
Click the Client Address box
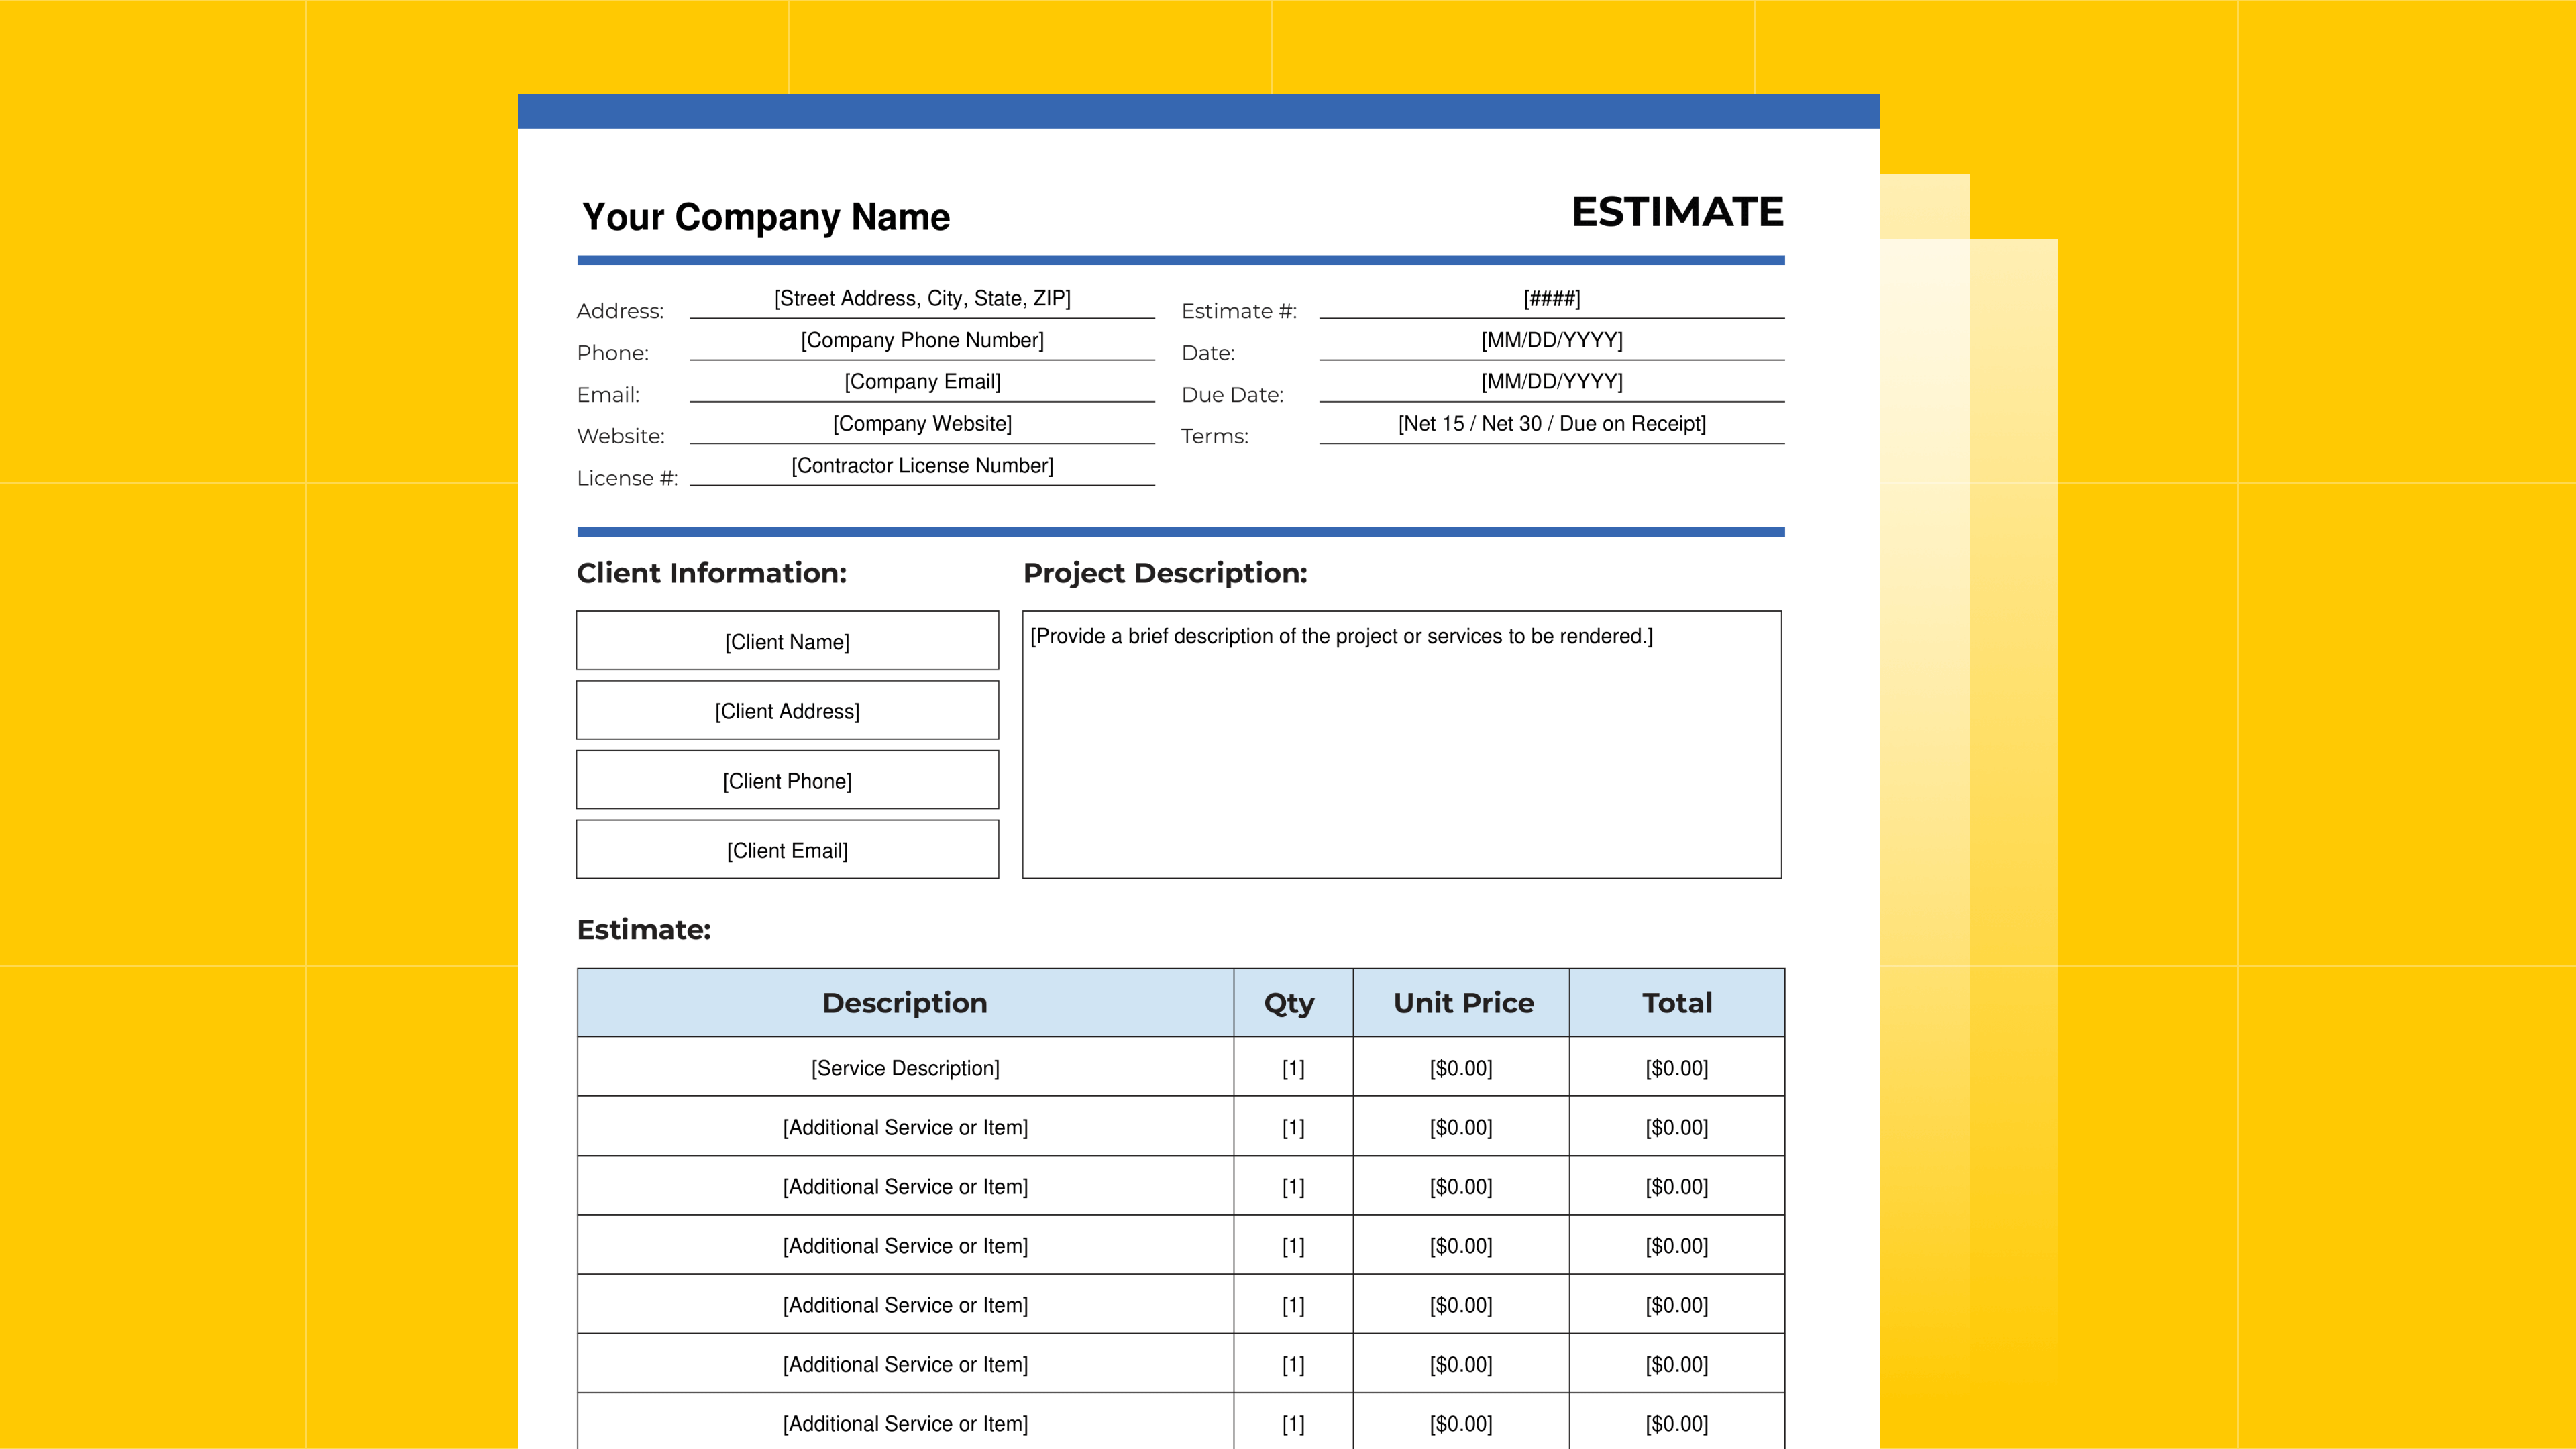[787, 711]
